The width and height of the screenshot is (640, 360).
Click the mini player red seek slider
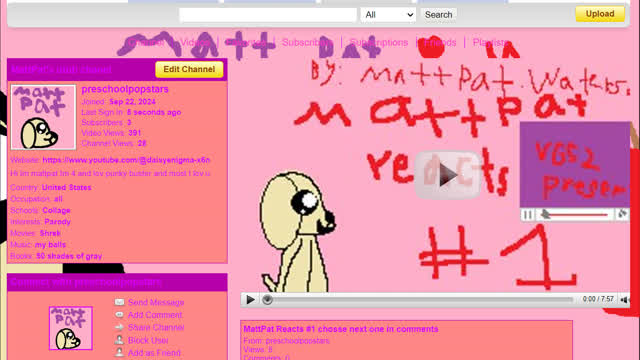pos(578,215)
